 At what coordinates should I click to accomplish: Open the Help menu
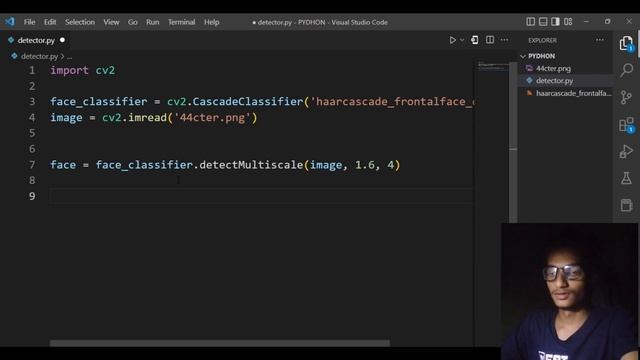211,22
